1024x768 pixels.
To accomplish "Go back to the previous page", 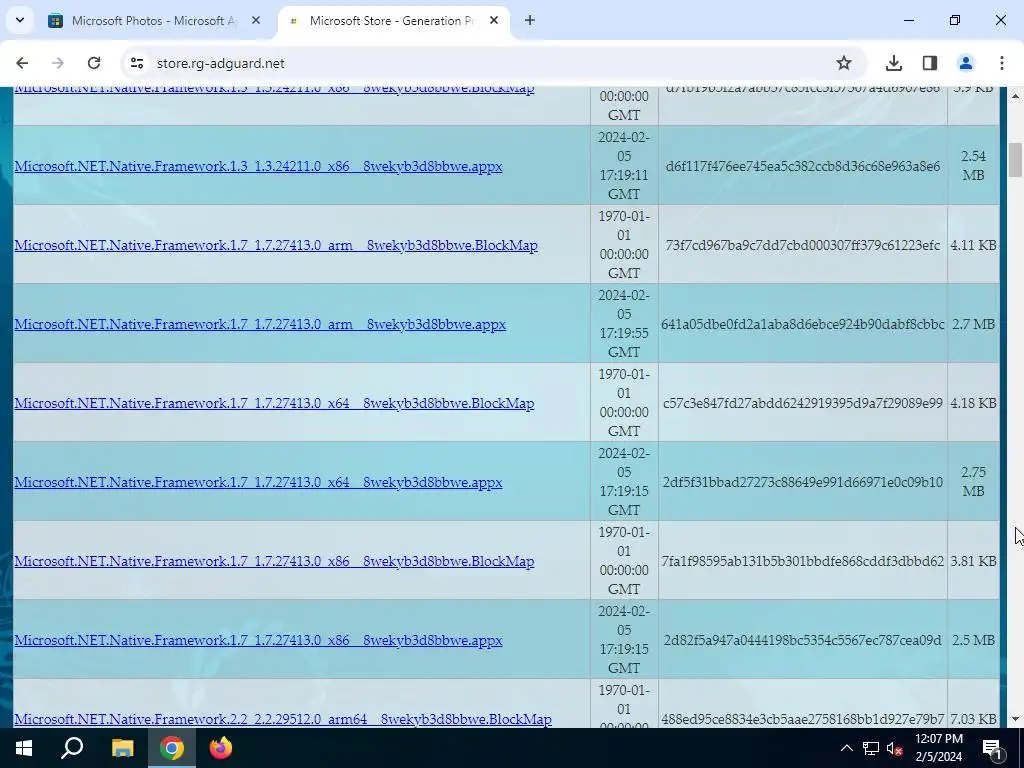I will tap(22, 63).
